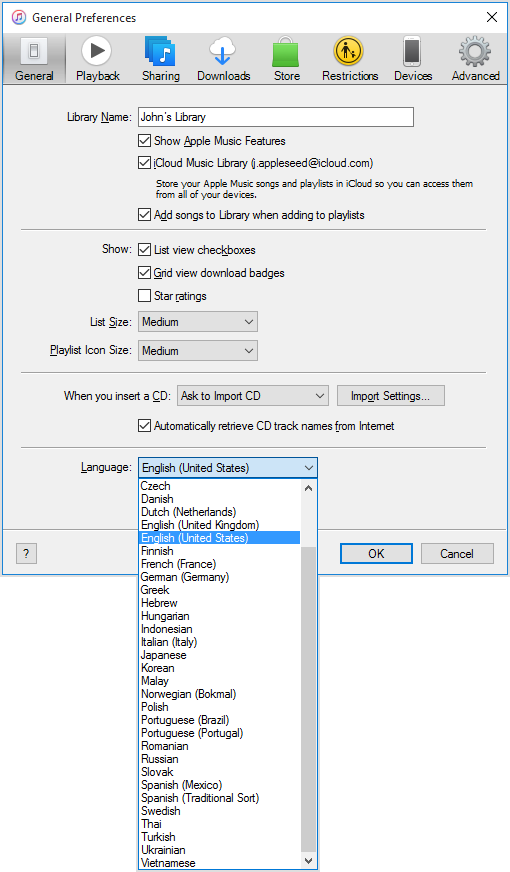The image size is (510, 872).
Task: Uncheck iCloud Music Library option
Action: [145, 163]
